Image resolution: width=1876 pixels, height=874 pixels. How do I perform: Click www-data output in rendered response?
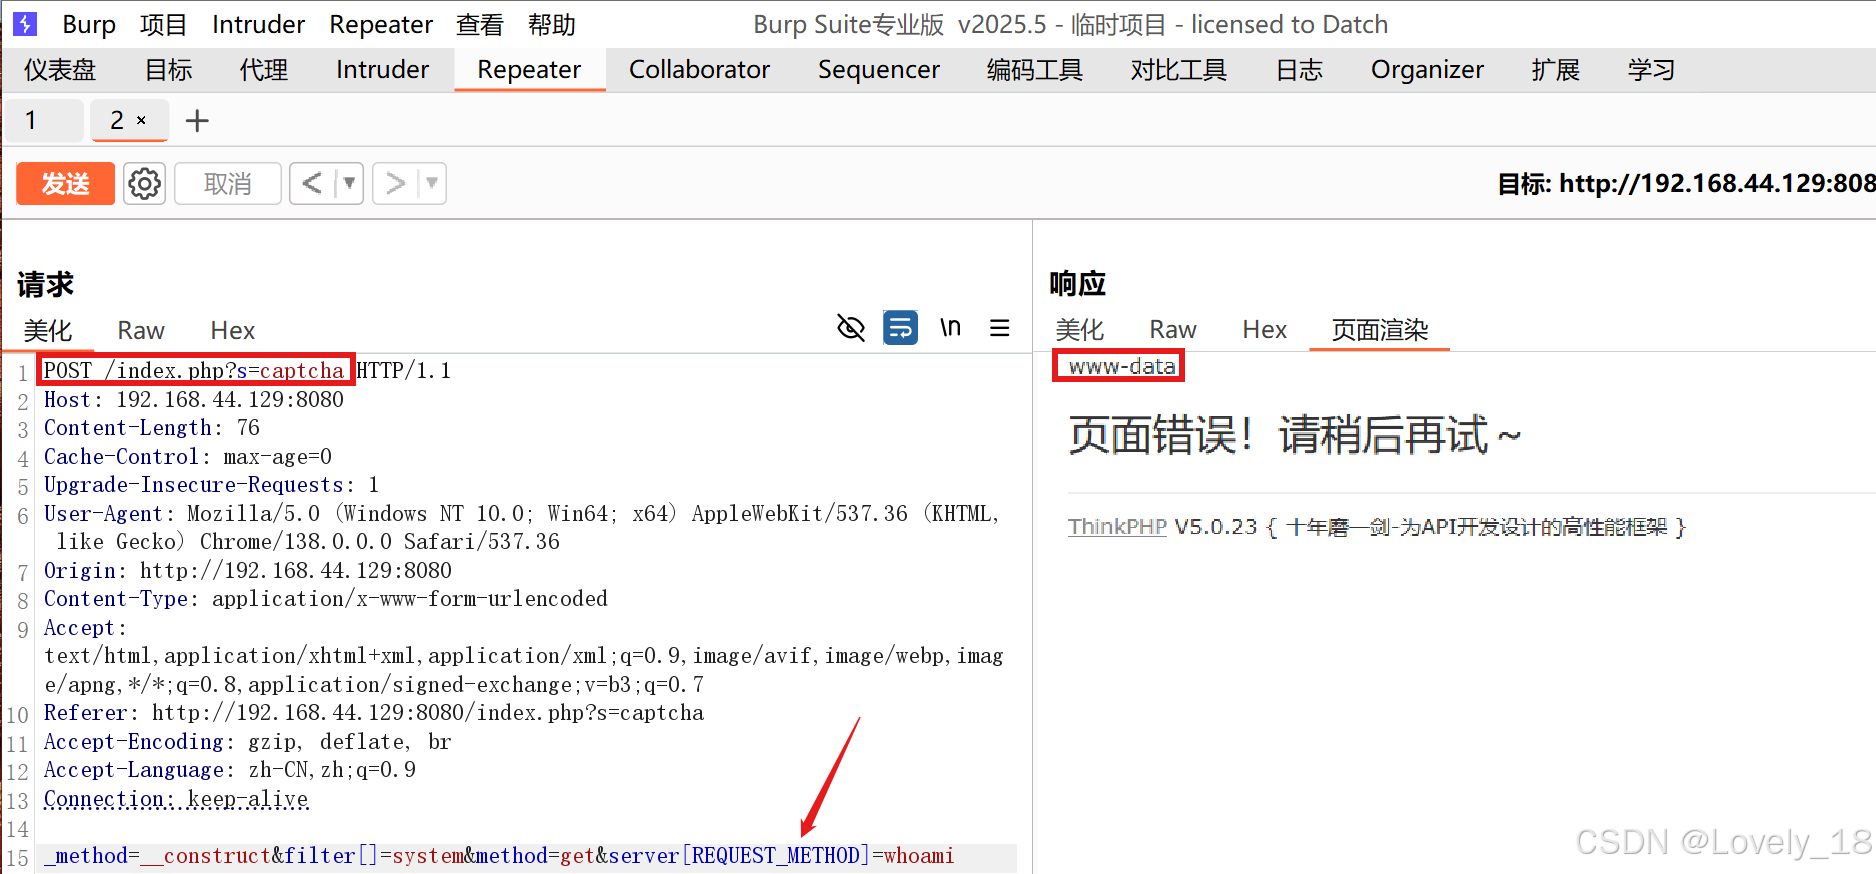point(1121,366)
